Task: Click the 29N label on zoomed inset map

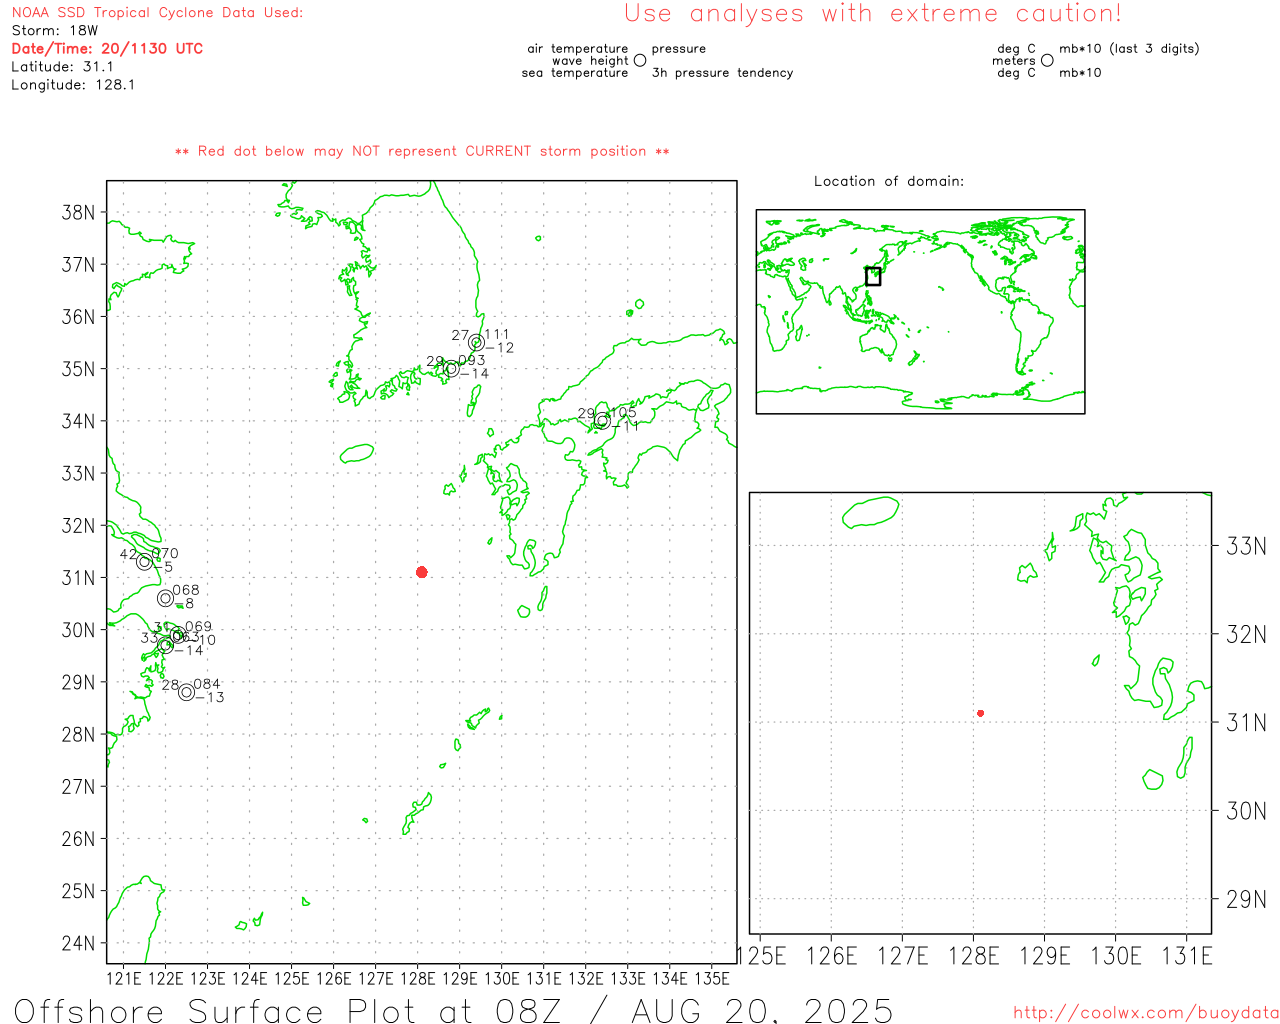Action: click(1246, 899)
